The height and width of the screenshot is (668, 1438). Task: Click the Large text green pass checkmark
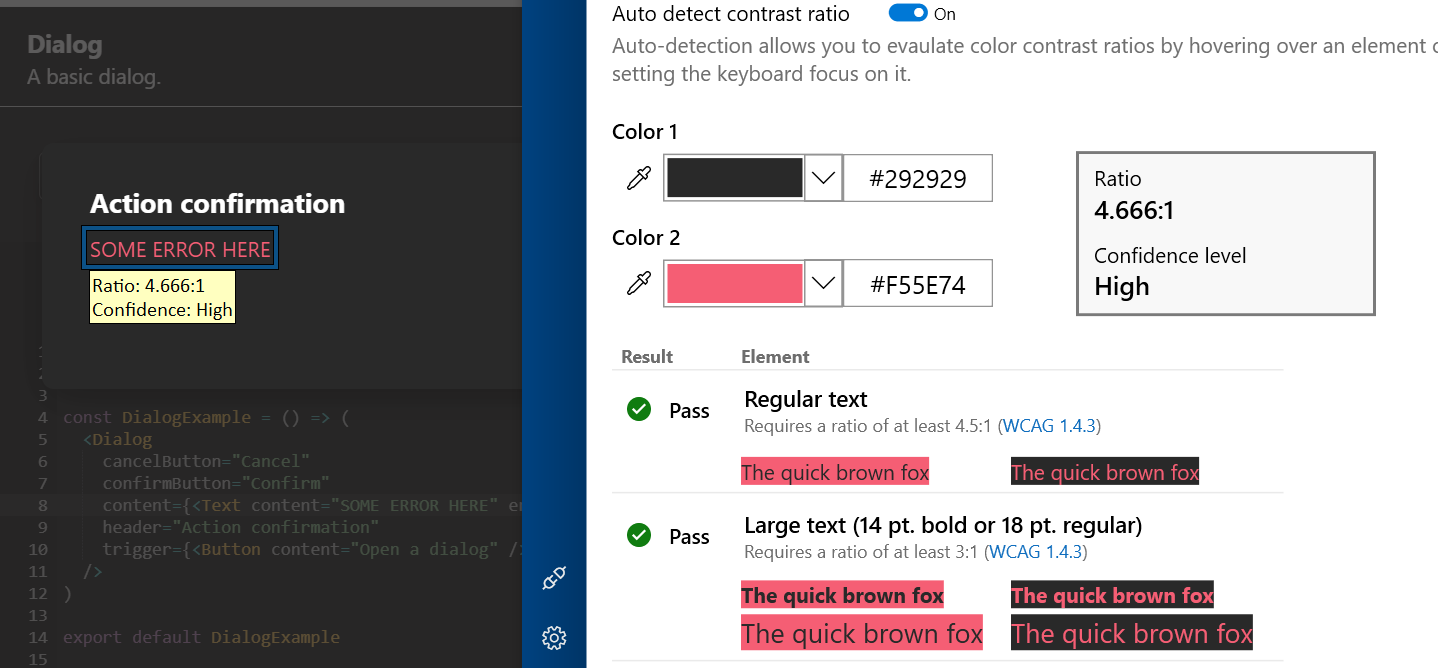pyautogui.click(x=639, y=535)
